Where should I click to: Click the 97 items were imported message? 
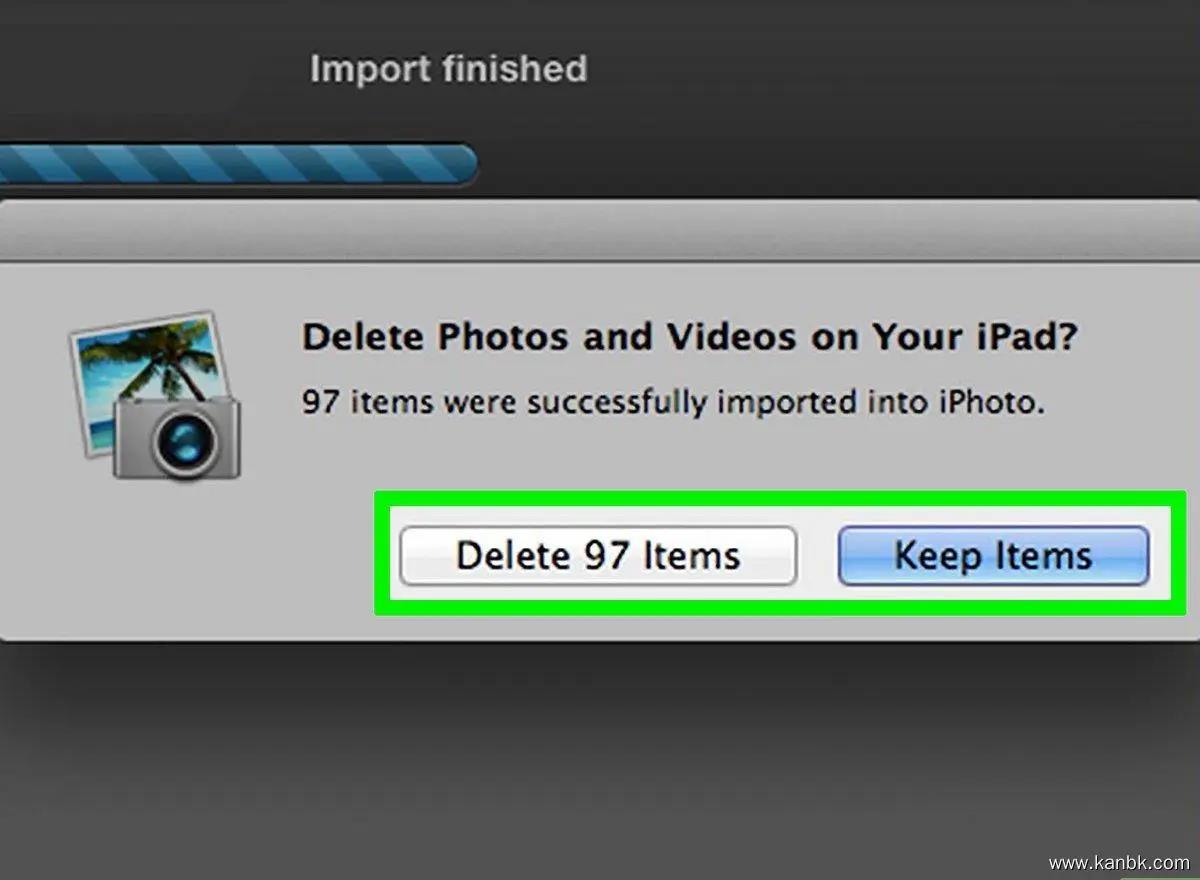point(673,402)
